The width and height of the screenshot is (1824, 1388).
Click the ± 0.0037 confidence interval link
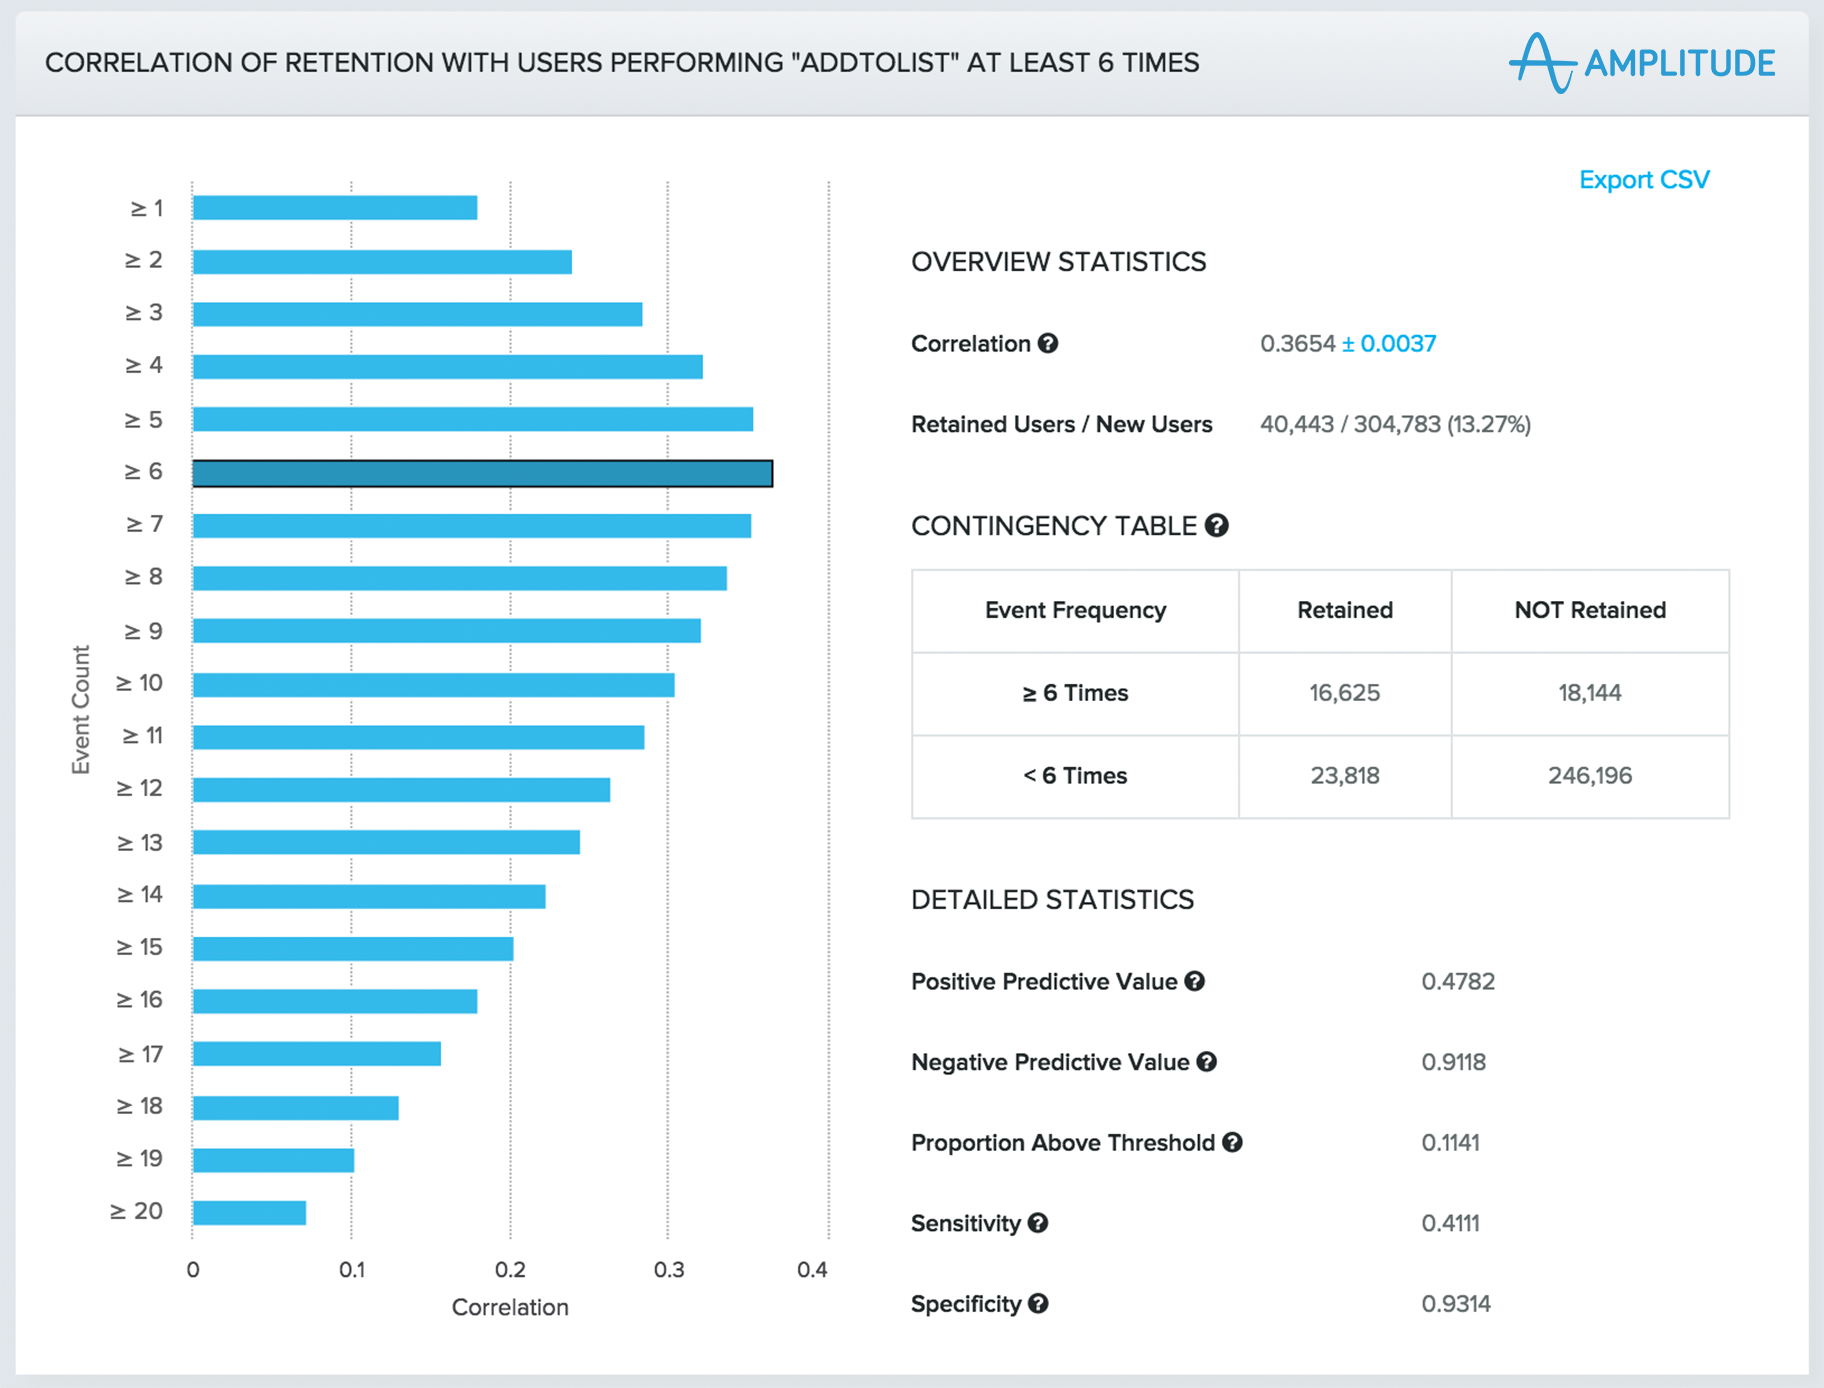pyautogui.click(x=1388, y=344)
